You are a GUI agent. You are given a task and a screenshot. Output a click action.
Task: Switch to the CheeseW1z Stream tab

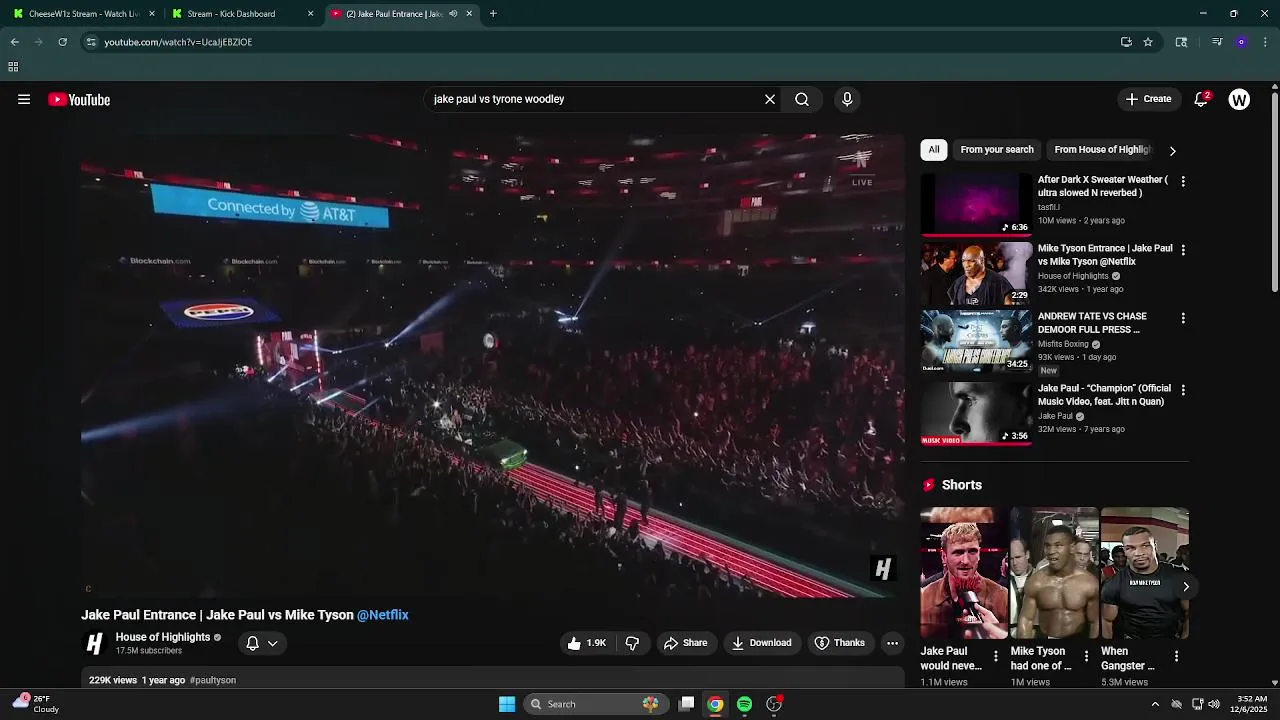coord(82,14)
